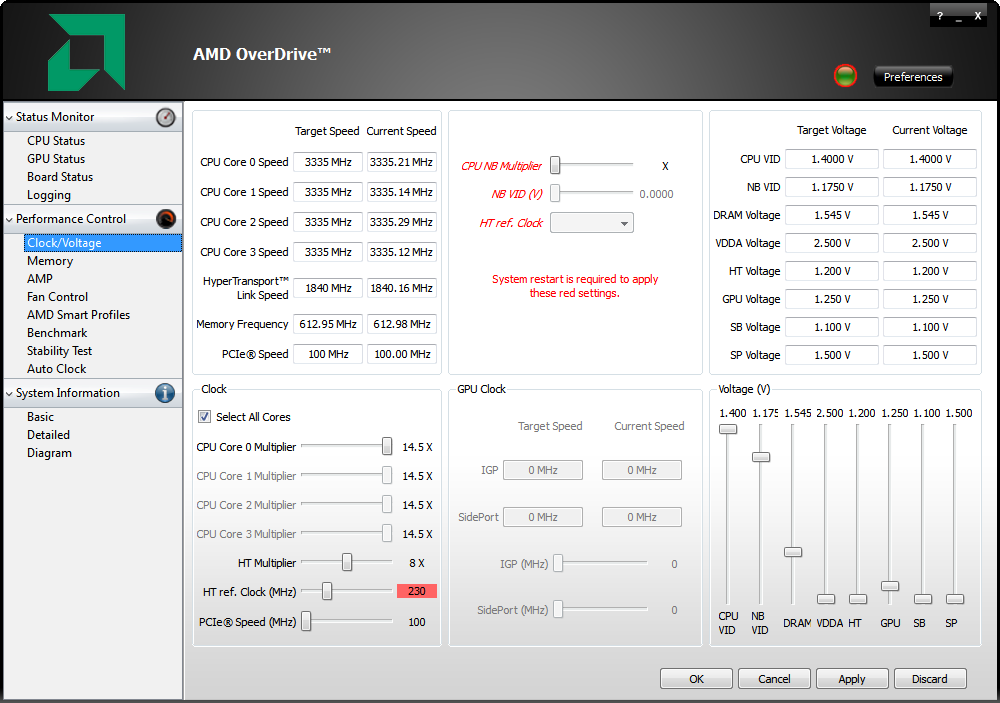Collapse the Performance Control section
The image size is (1000, 703).
[10, 219]
